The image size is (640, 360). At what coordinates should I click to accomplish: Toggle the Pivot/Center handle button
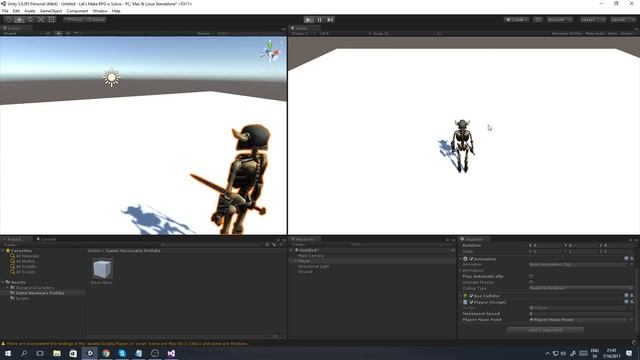75,20
